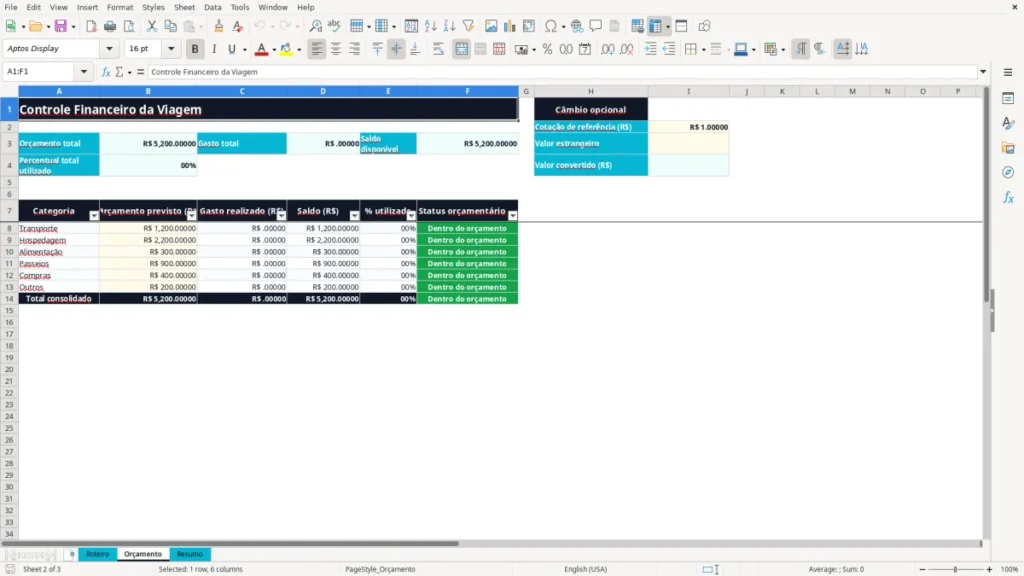Open the Format menu

(x=120, y=7)
